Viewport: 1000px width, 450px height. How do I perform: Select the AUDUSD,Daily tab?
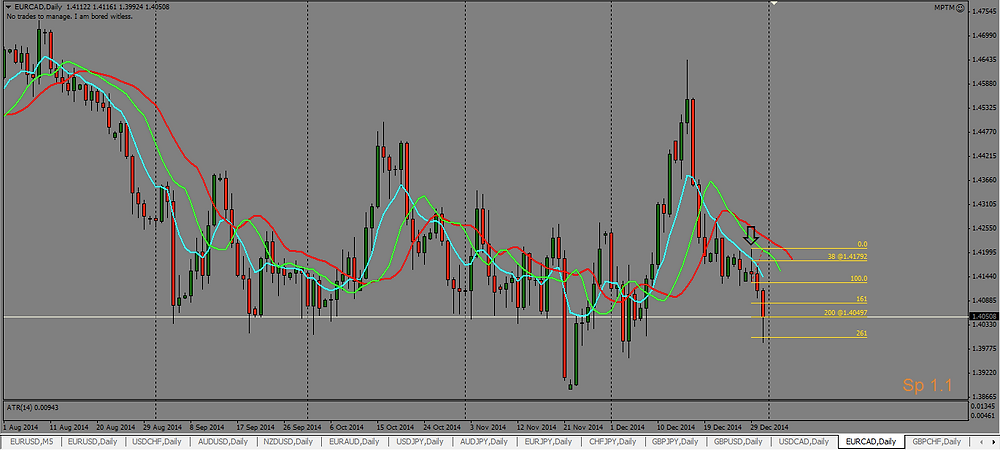(224, 441)
